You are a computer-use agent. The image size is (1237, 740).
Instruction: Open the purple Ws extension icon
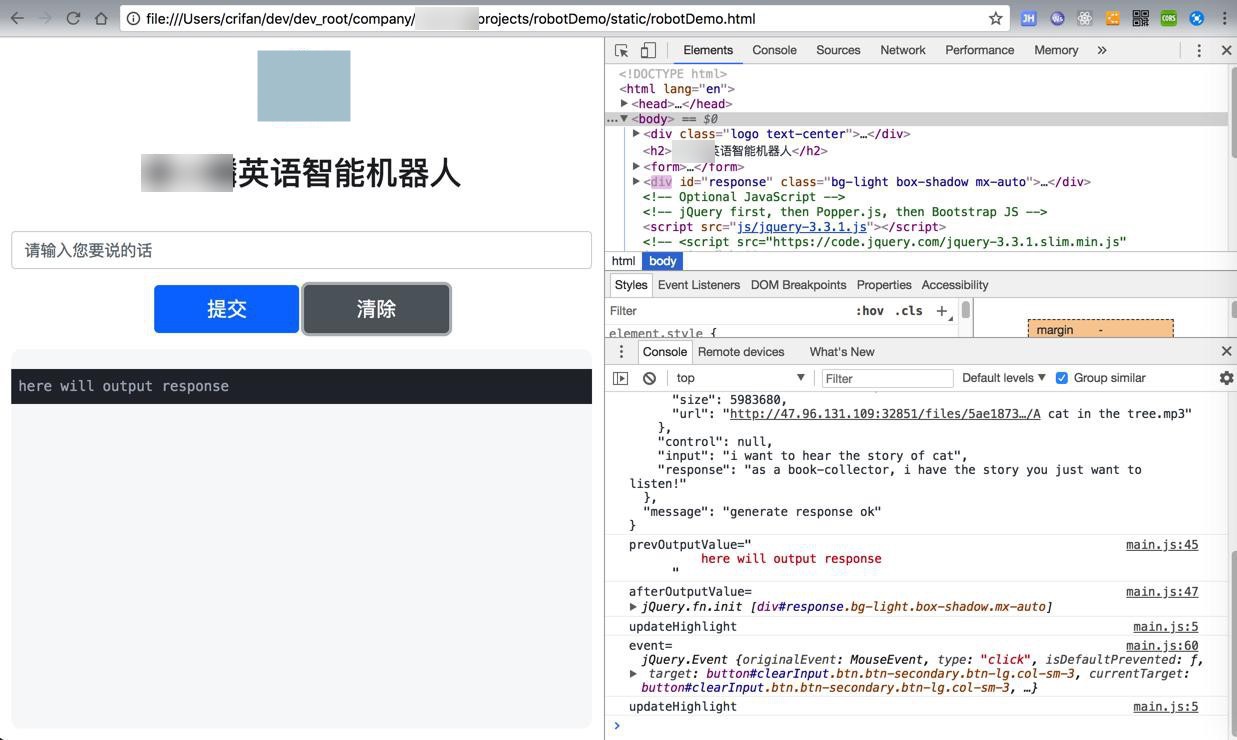[1057, 18]
